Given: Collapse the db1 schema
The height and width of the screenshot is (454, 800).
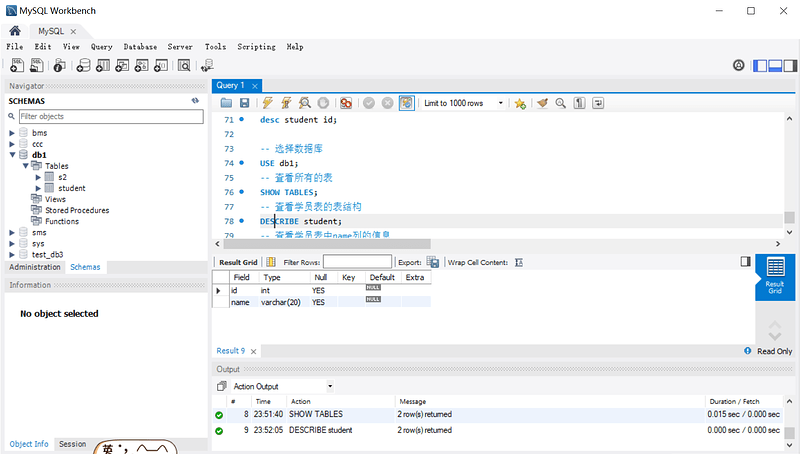Looking at the screenshot, I should coord(12,155).
